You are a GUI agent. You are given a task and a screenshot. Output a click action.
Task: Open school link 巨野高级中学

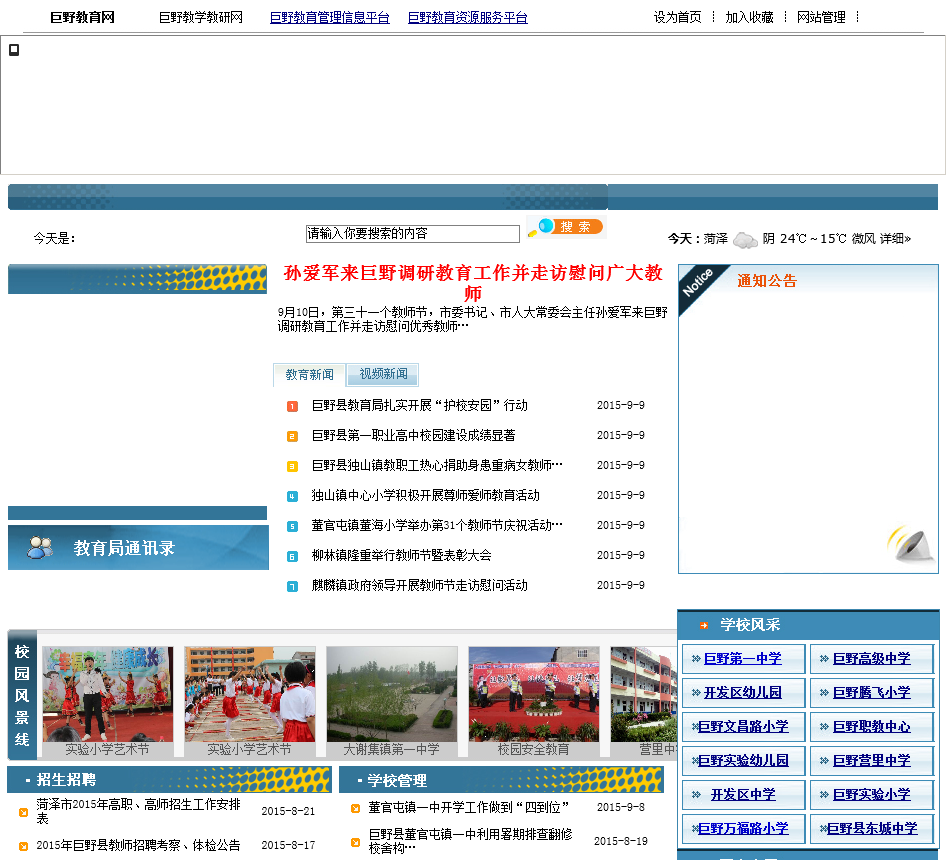871,658
